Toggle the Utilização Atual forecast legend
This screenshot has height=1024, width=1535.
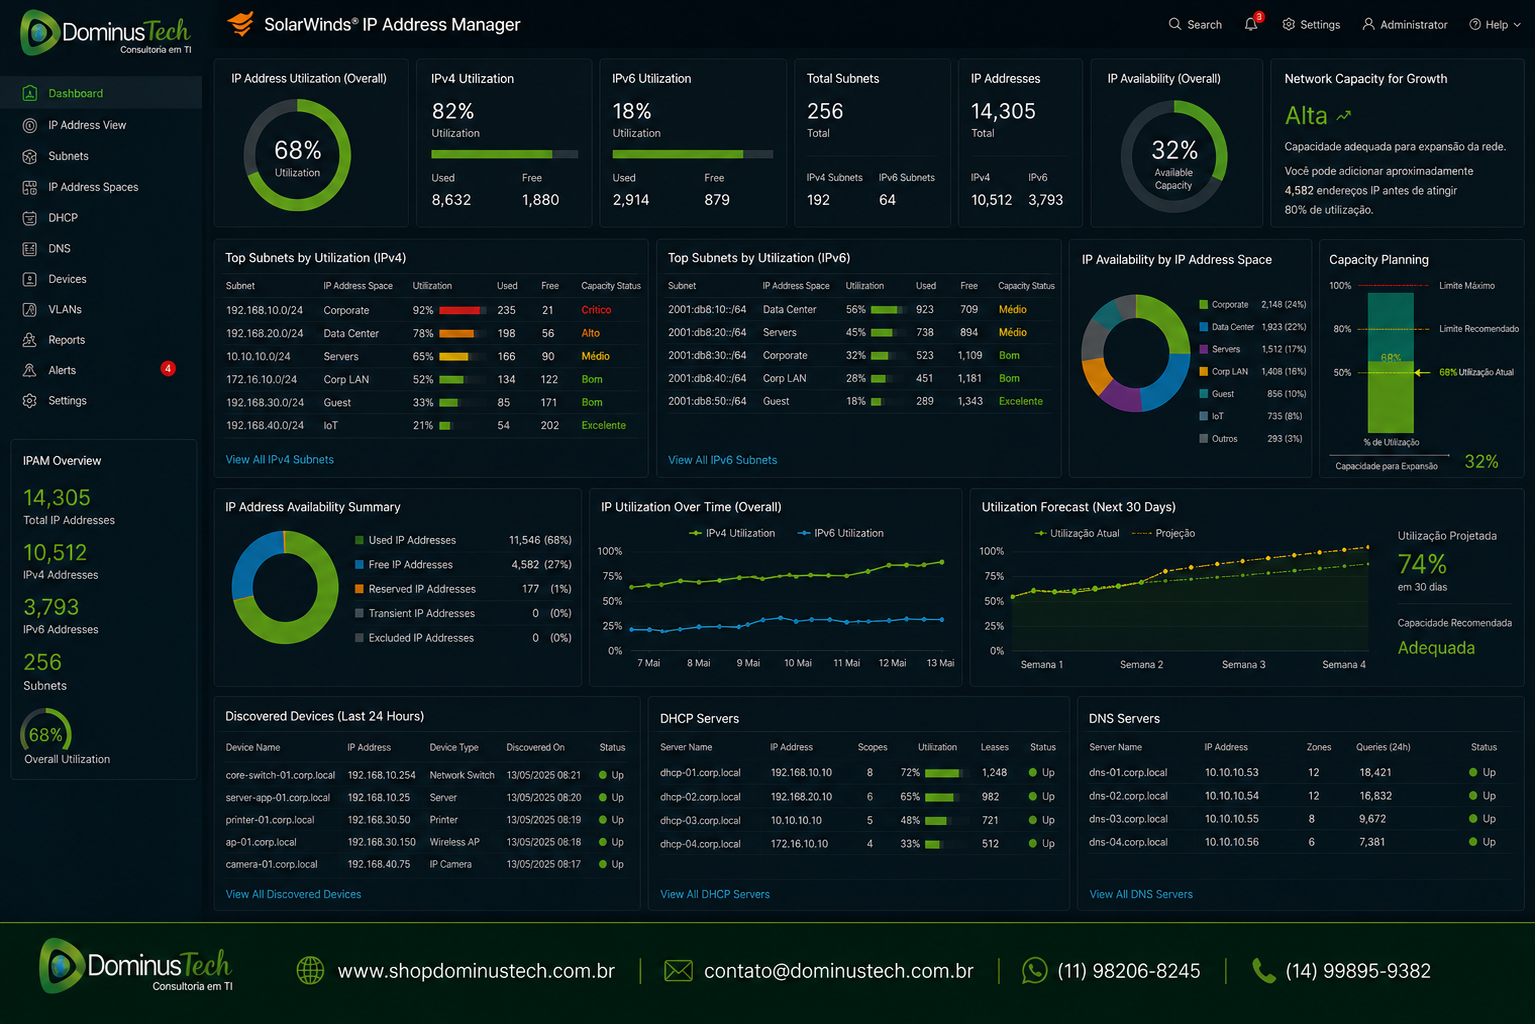click(1077, 533)
